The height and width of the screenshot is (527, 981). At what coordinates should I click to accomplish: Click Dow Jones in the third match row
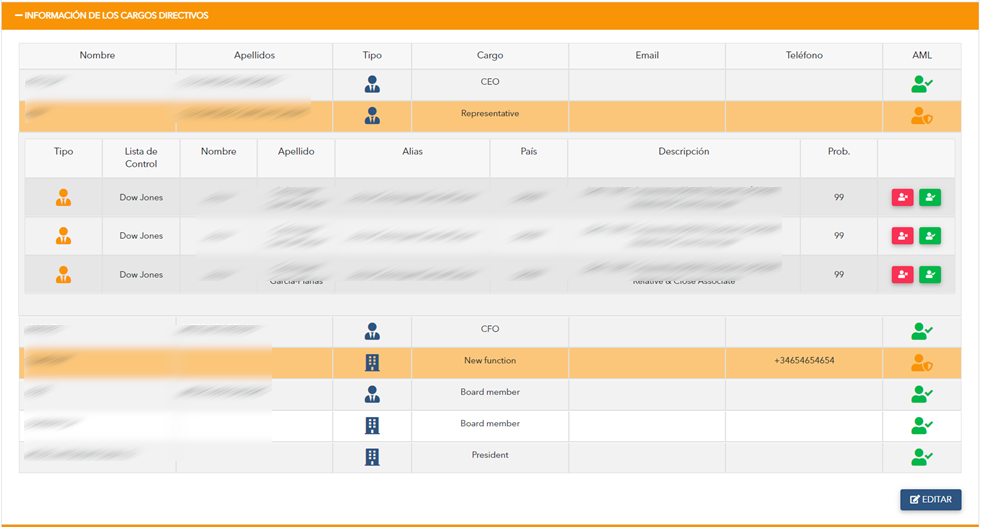pos(141,275)
